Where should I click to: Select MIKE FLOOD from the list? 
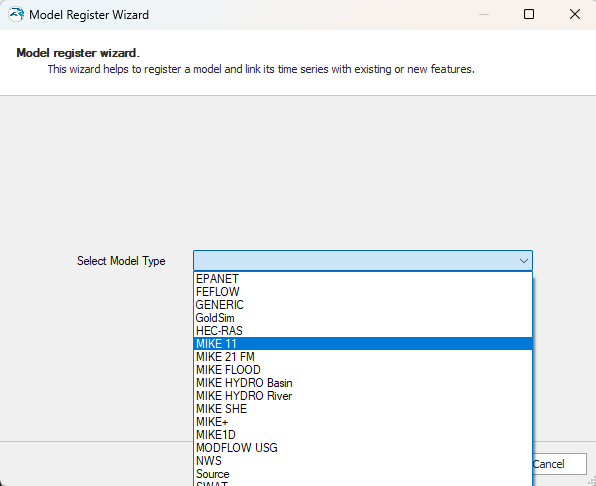point(363,370)
